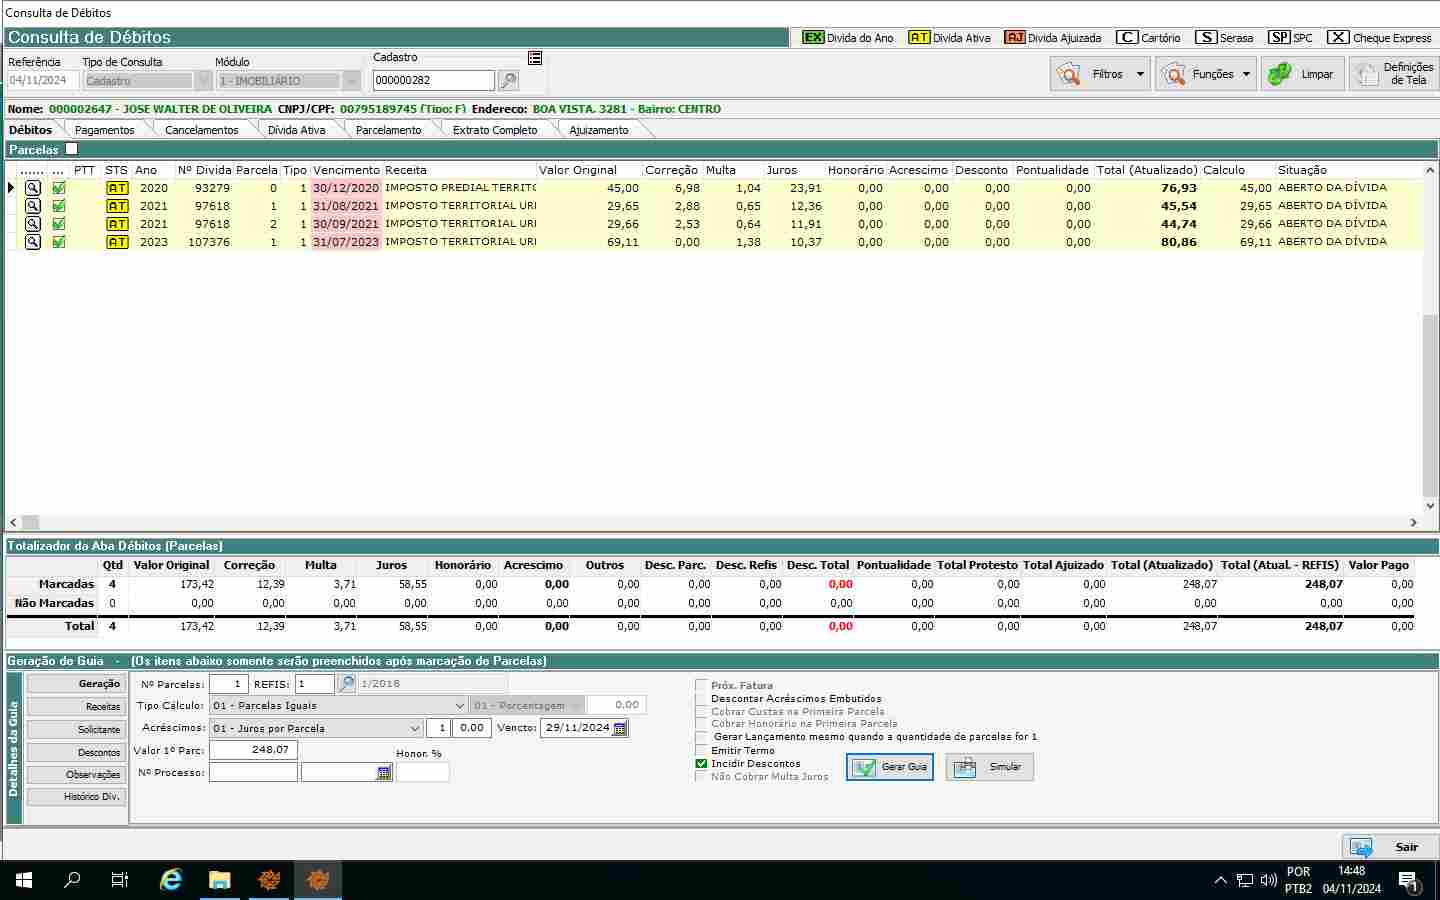Click the REFIS lookup magnifier icon
The height and width of the screenshot is (900, 1440).
tap(346, 684)
